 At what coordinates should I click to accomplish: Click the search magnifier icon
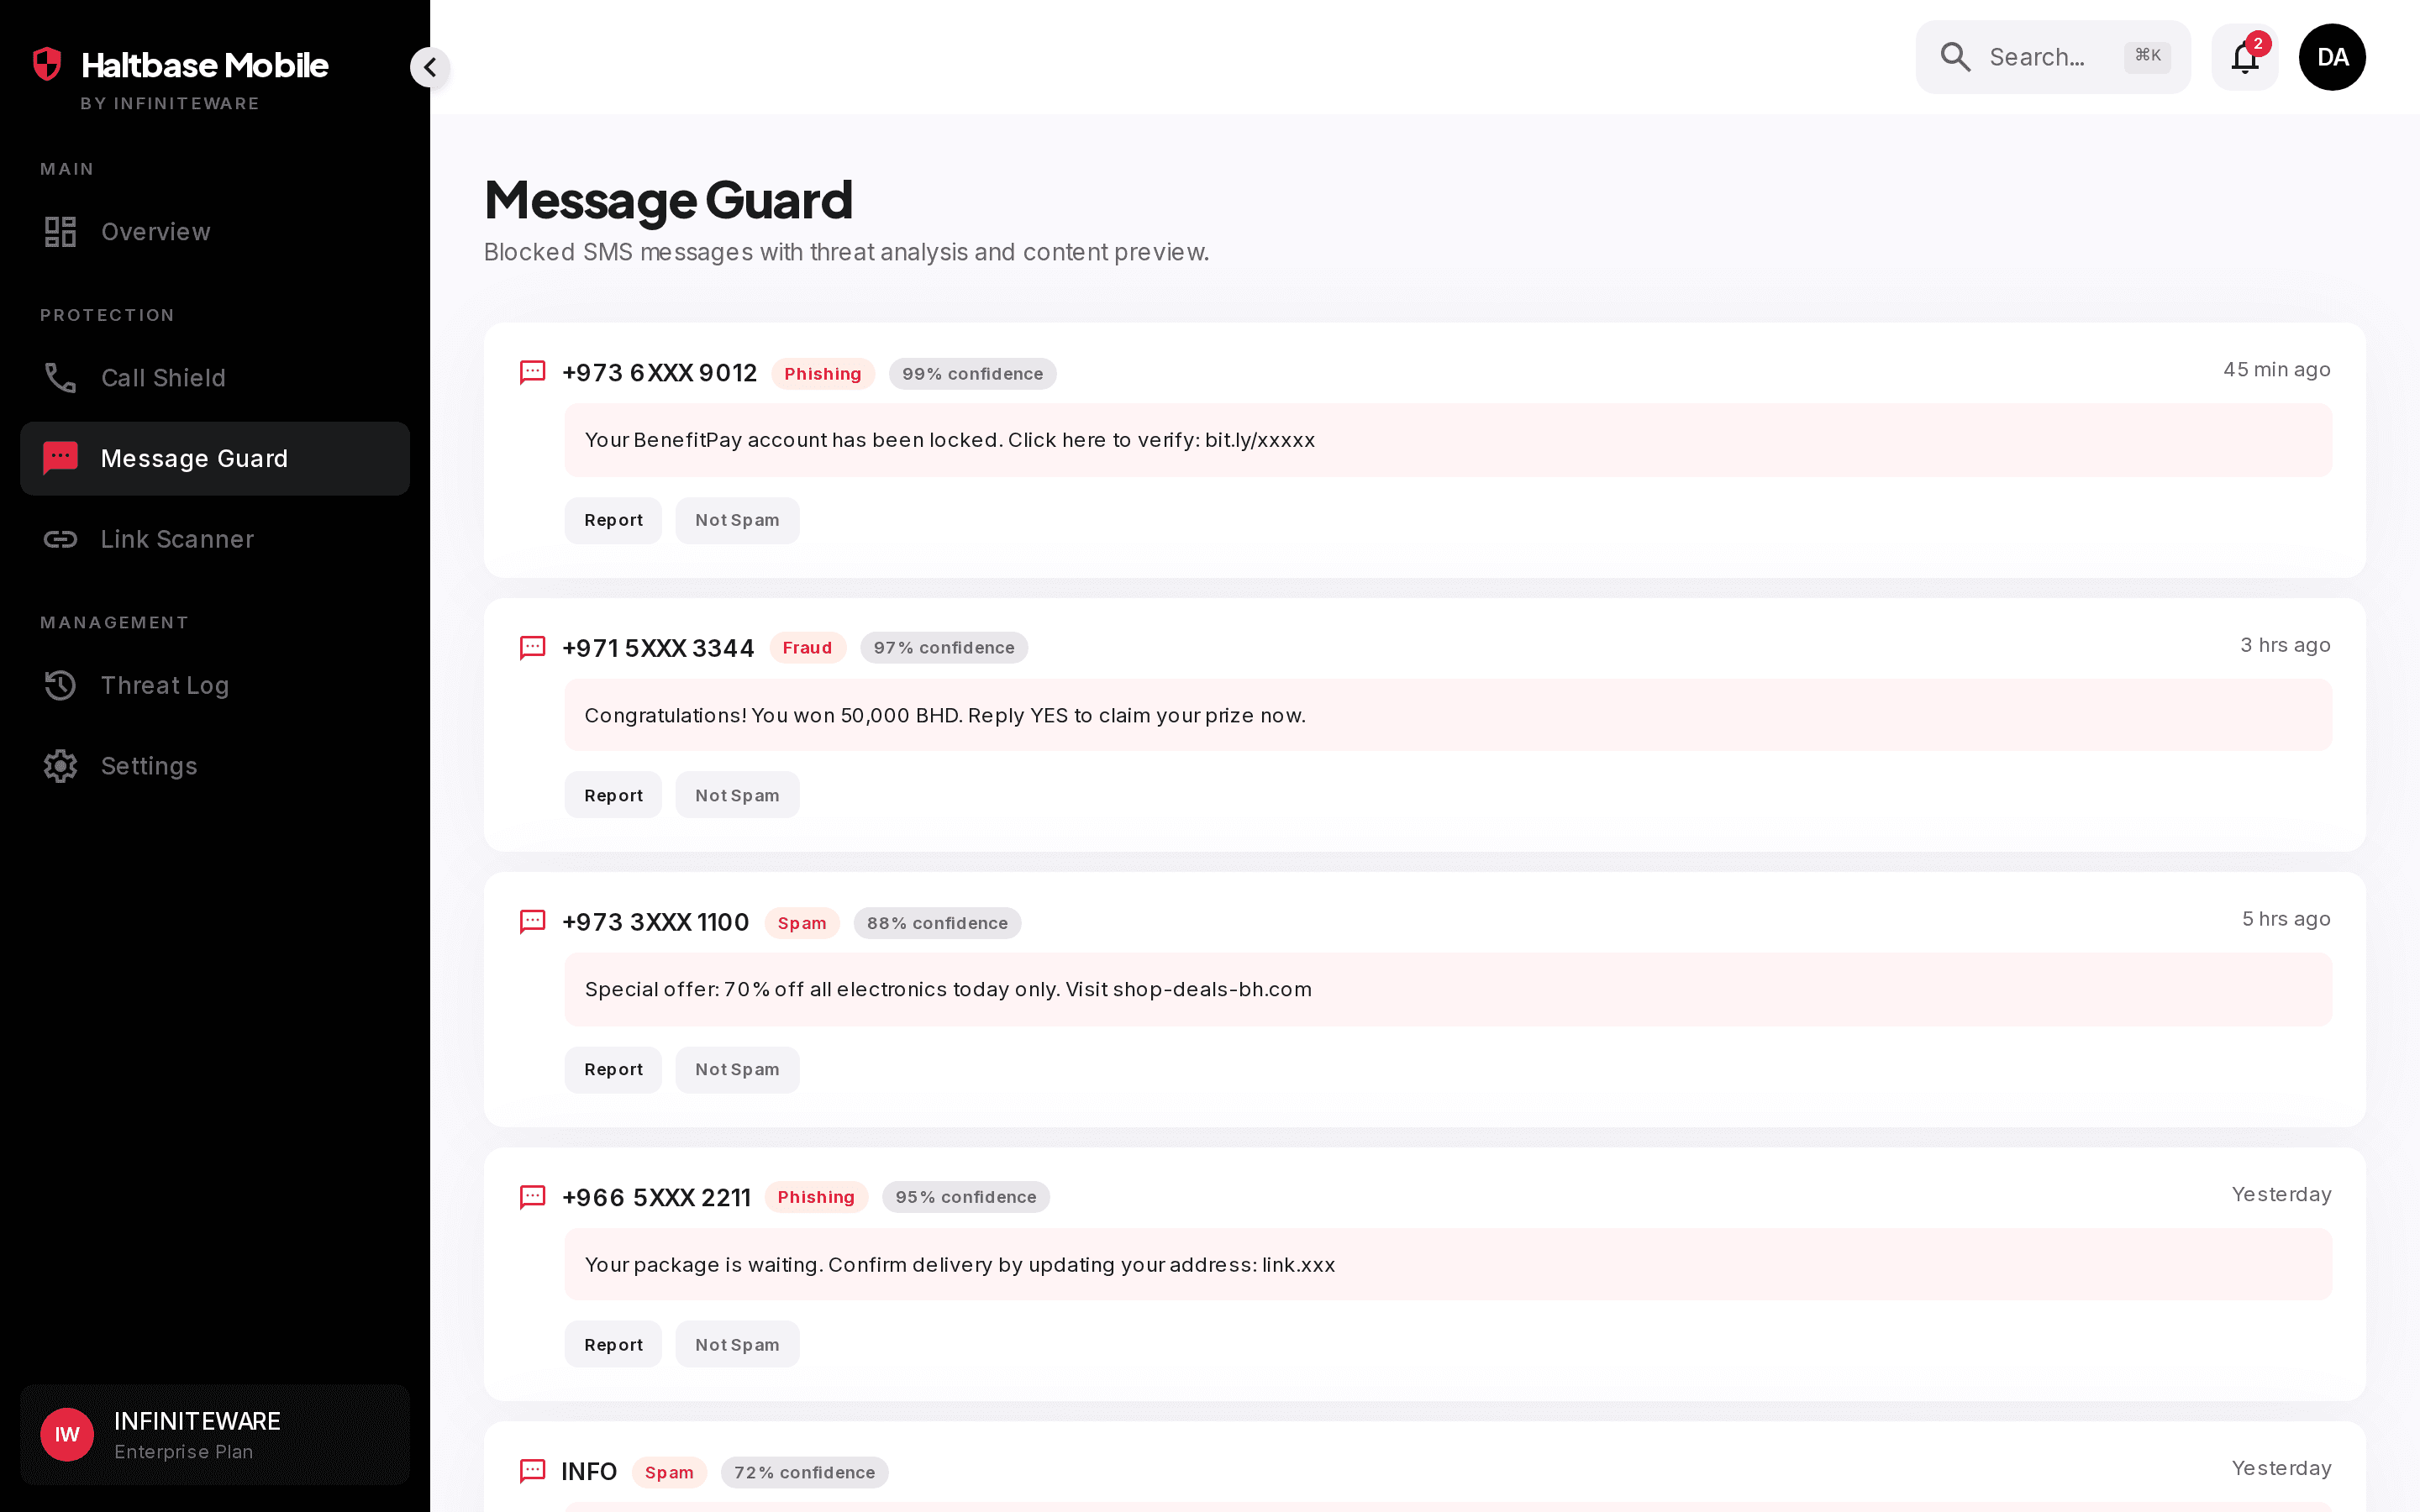point(1955,57)
